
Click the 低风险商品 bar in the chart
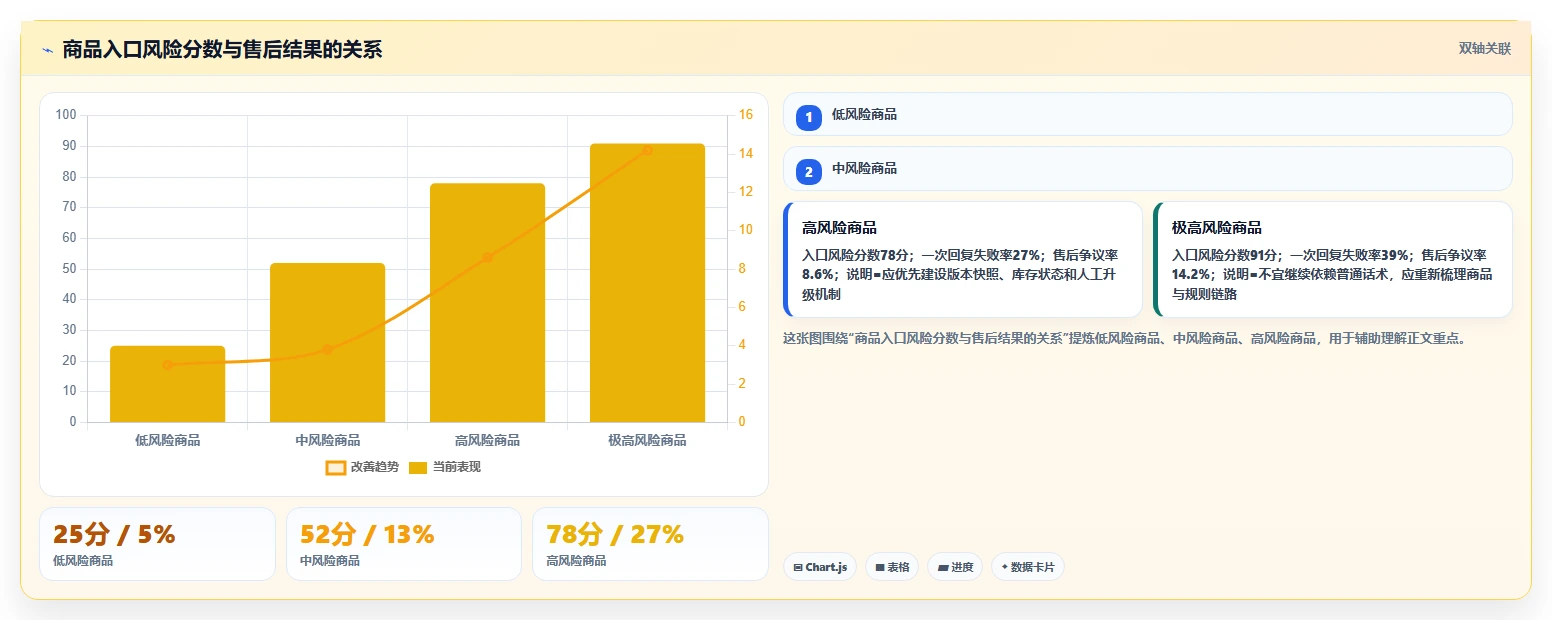click(x=168, y=384)
